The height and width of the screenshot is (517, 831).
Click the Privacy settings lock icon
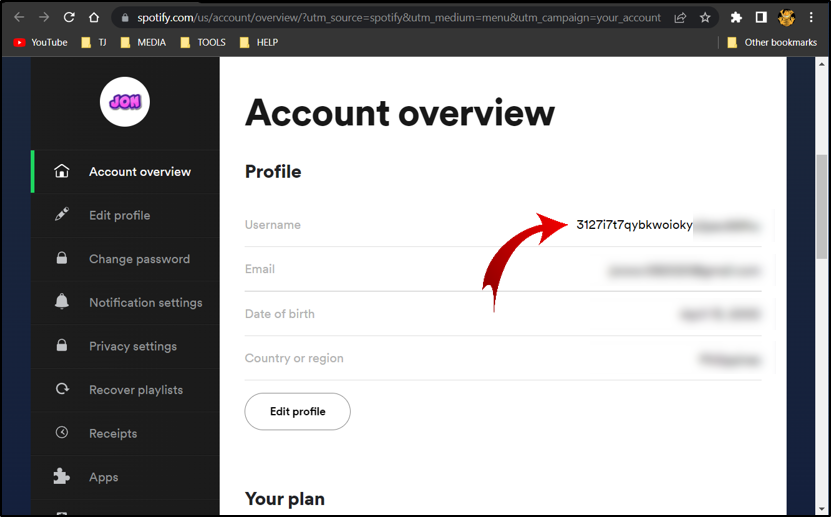tap(62, 346)
